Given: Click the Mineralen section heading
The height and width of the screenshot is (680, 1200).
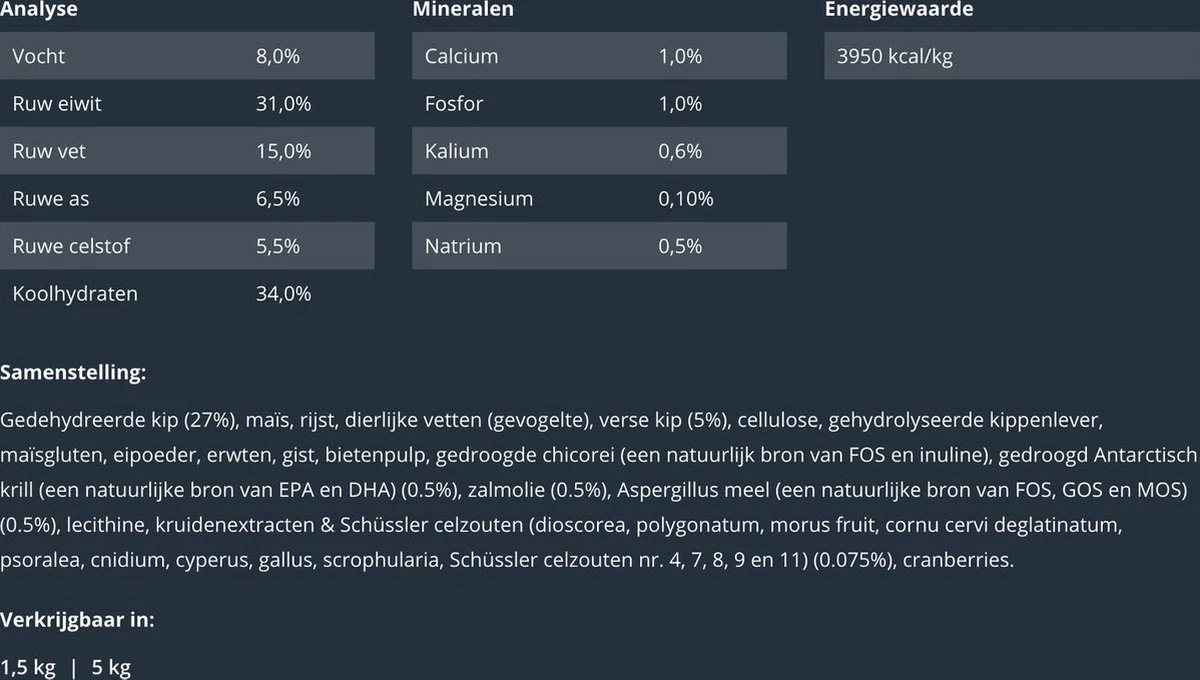Looking at the screenshot, I should click(463, 10).
